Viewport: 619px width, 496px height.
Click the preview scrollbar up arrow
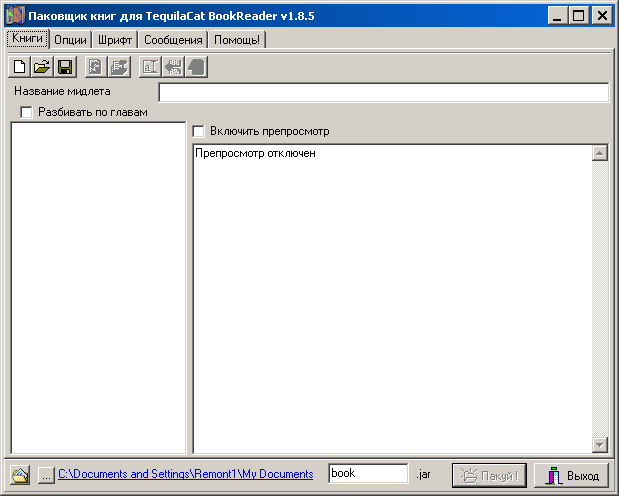600,153
